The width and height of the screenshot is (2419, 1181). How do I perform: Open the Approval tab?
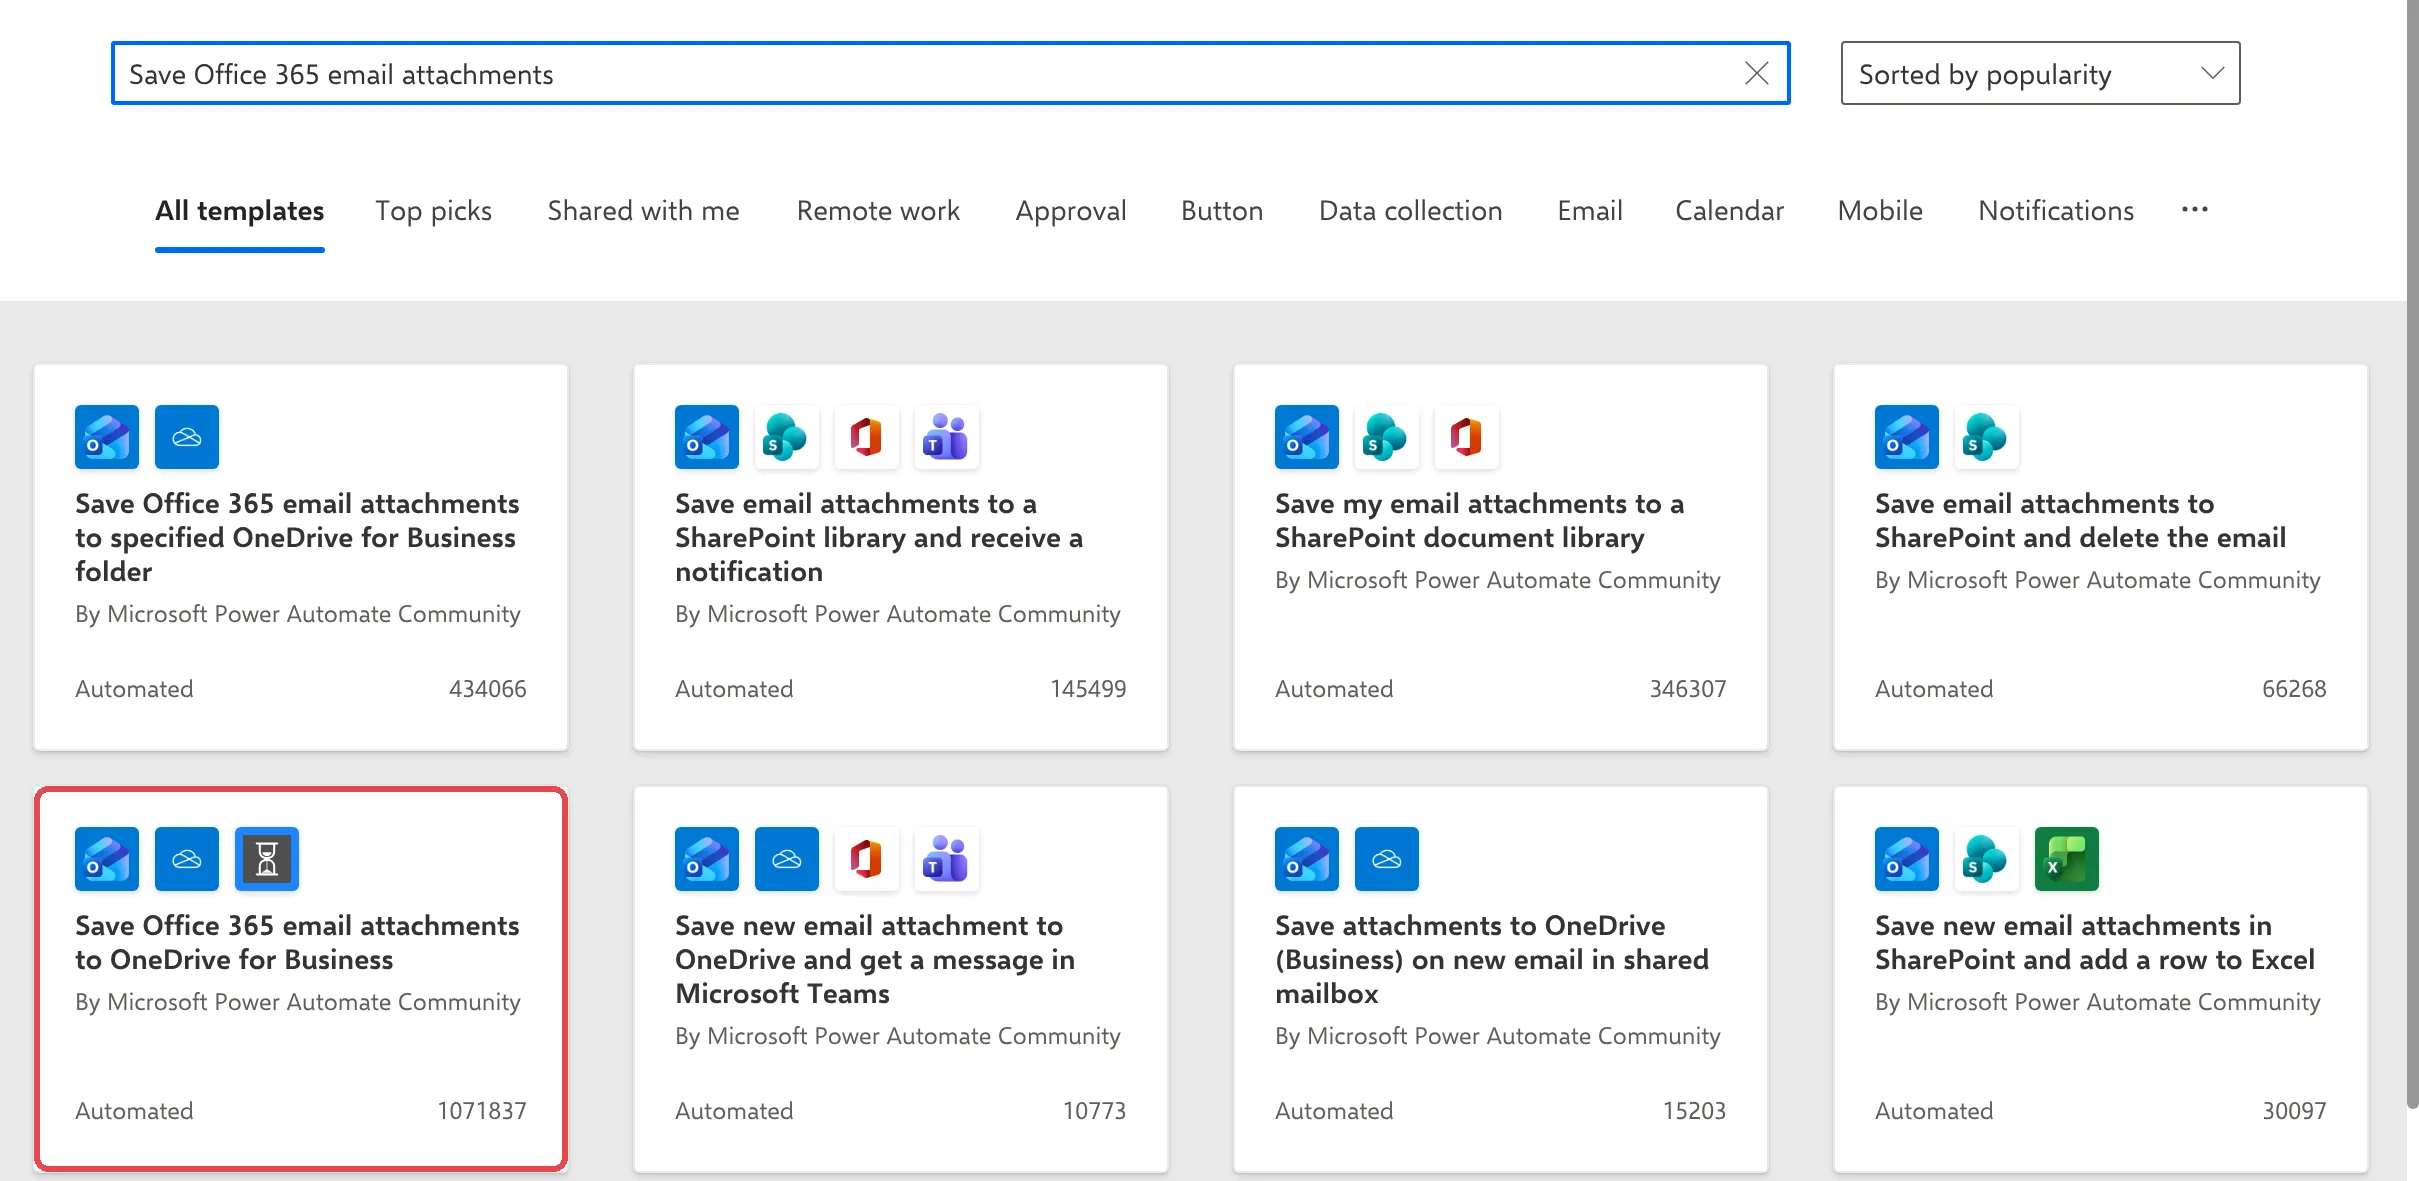[x=1071, y=211]
